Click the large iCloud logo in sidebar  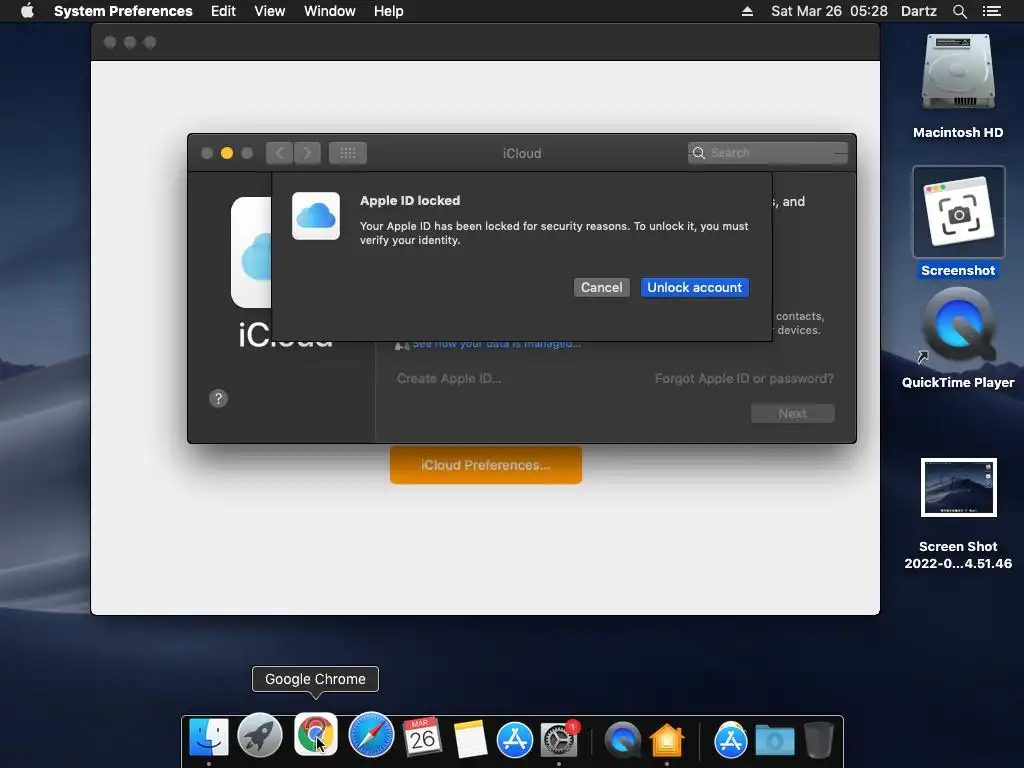coord(251,252)
